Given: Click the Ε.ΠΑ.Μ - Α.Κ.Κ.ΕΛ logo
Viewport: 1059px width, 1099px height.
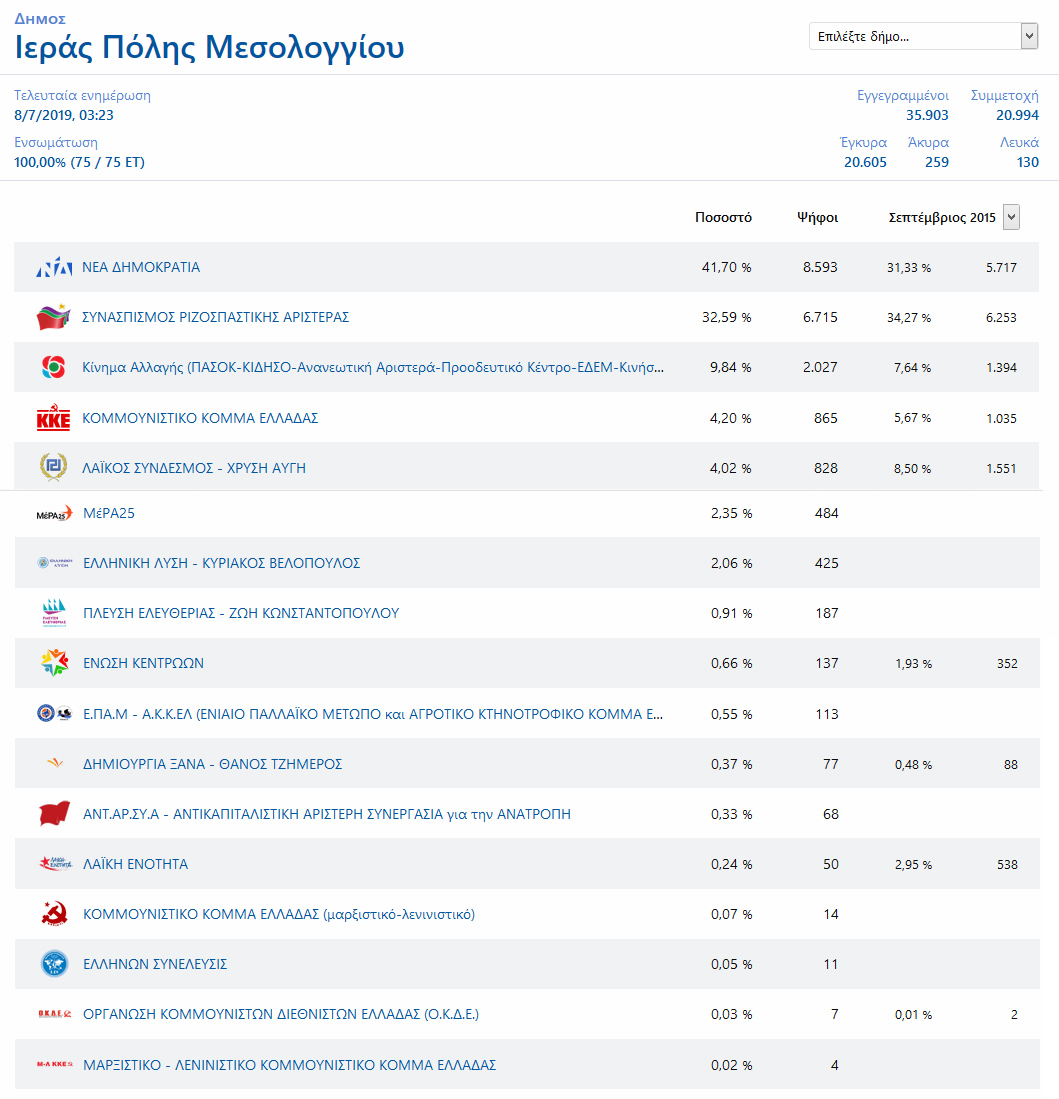Looking at the screenshot, I should point(54,714).
